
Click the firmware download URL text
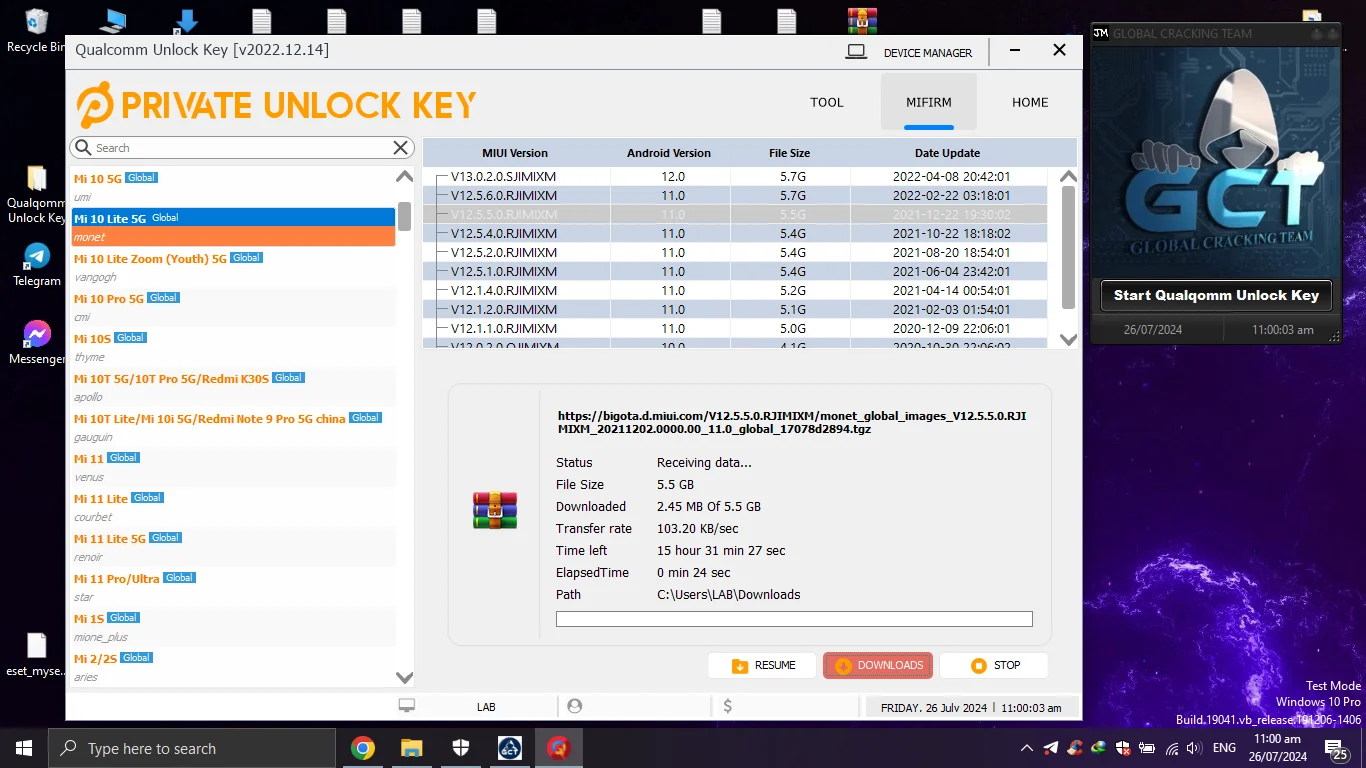tap(792, 422)
